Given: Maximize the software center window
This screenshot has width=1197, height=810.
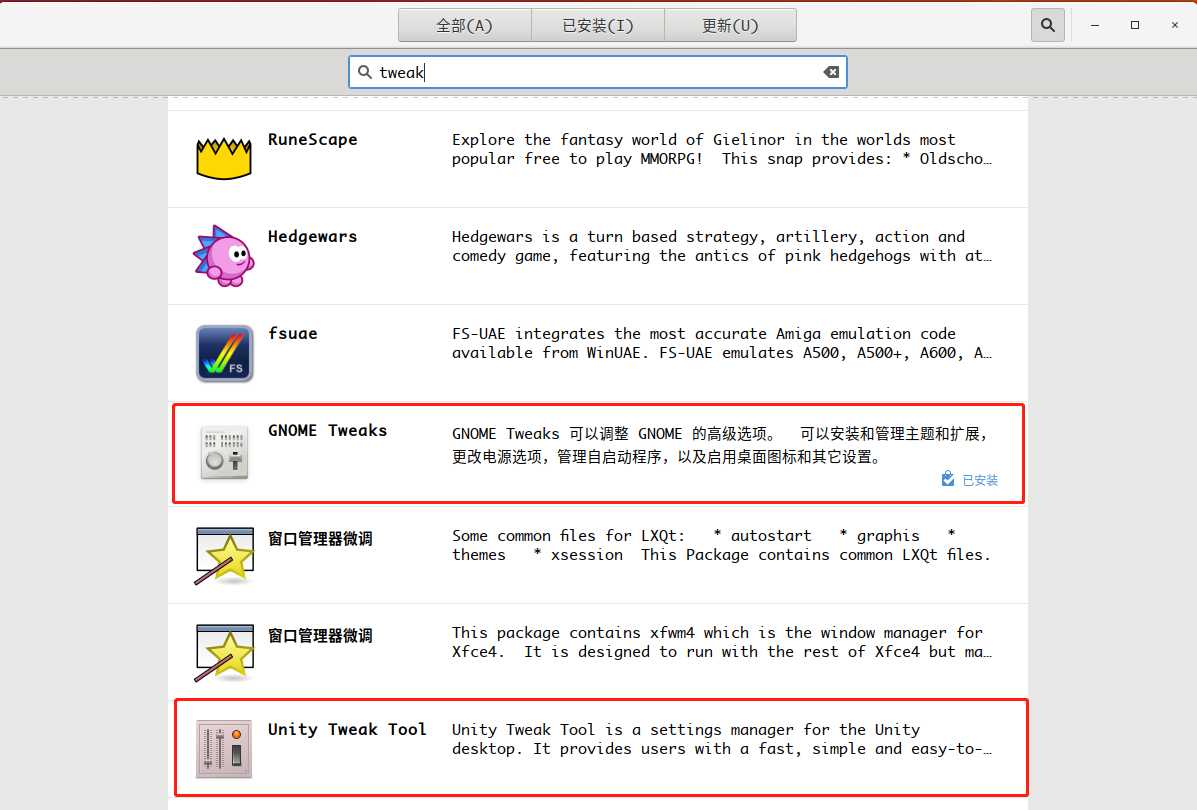Looking at the screenshot, I should [1135, 25].
